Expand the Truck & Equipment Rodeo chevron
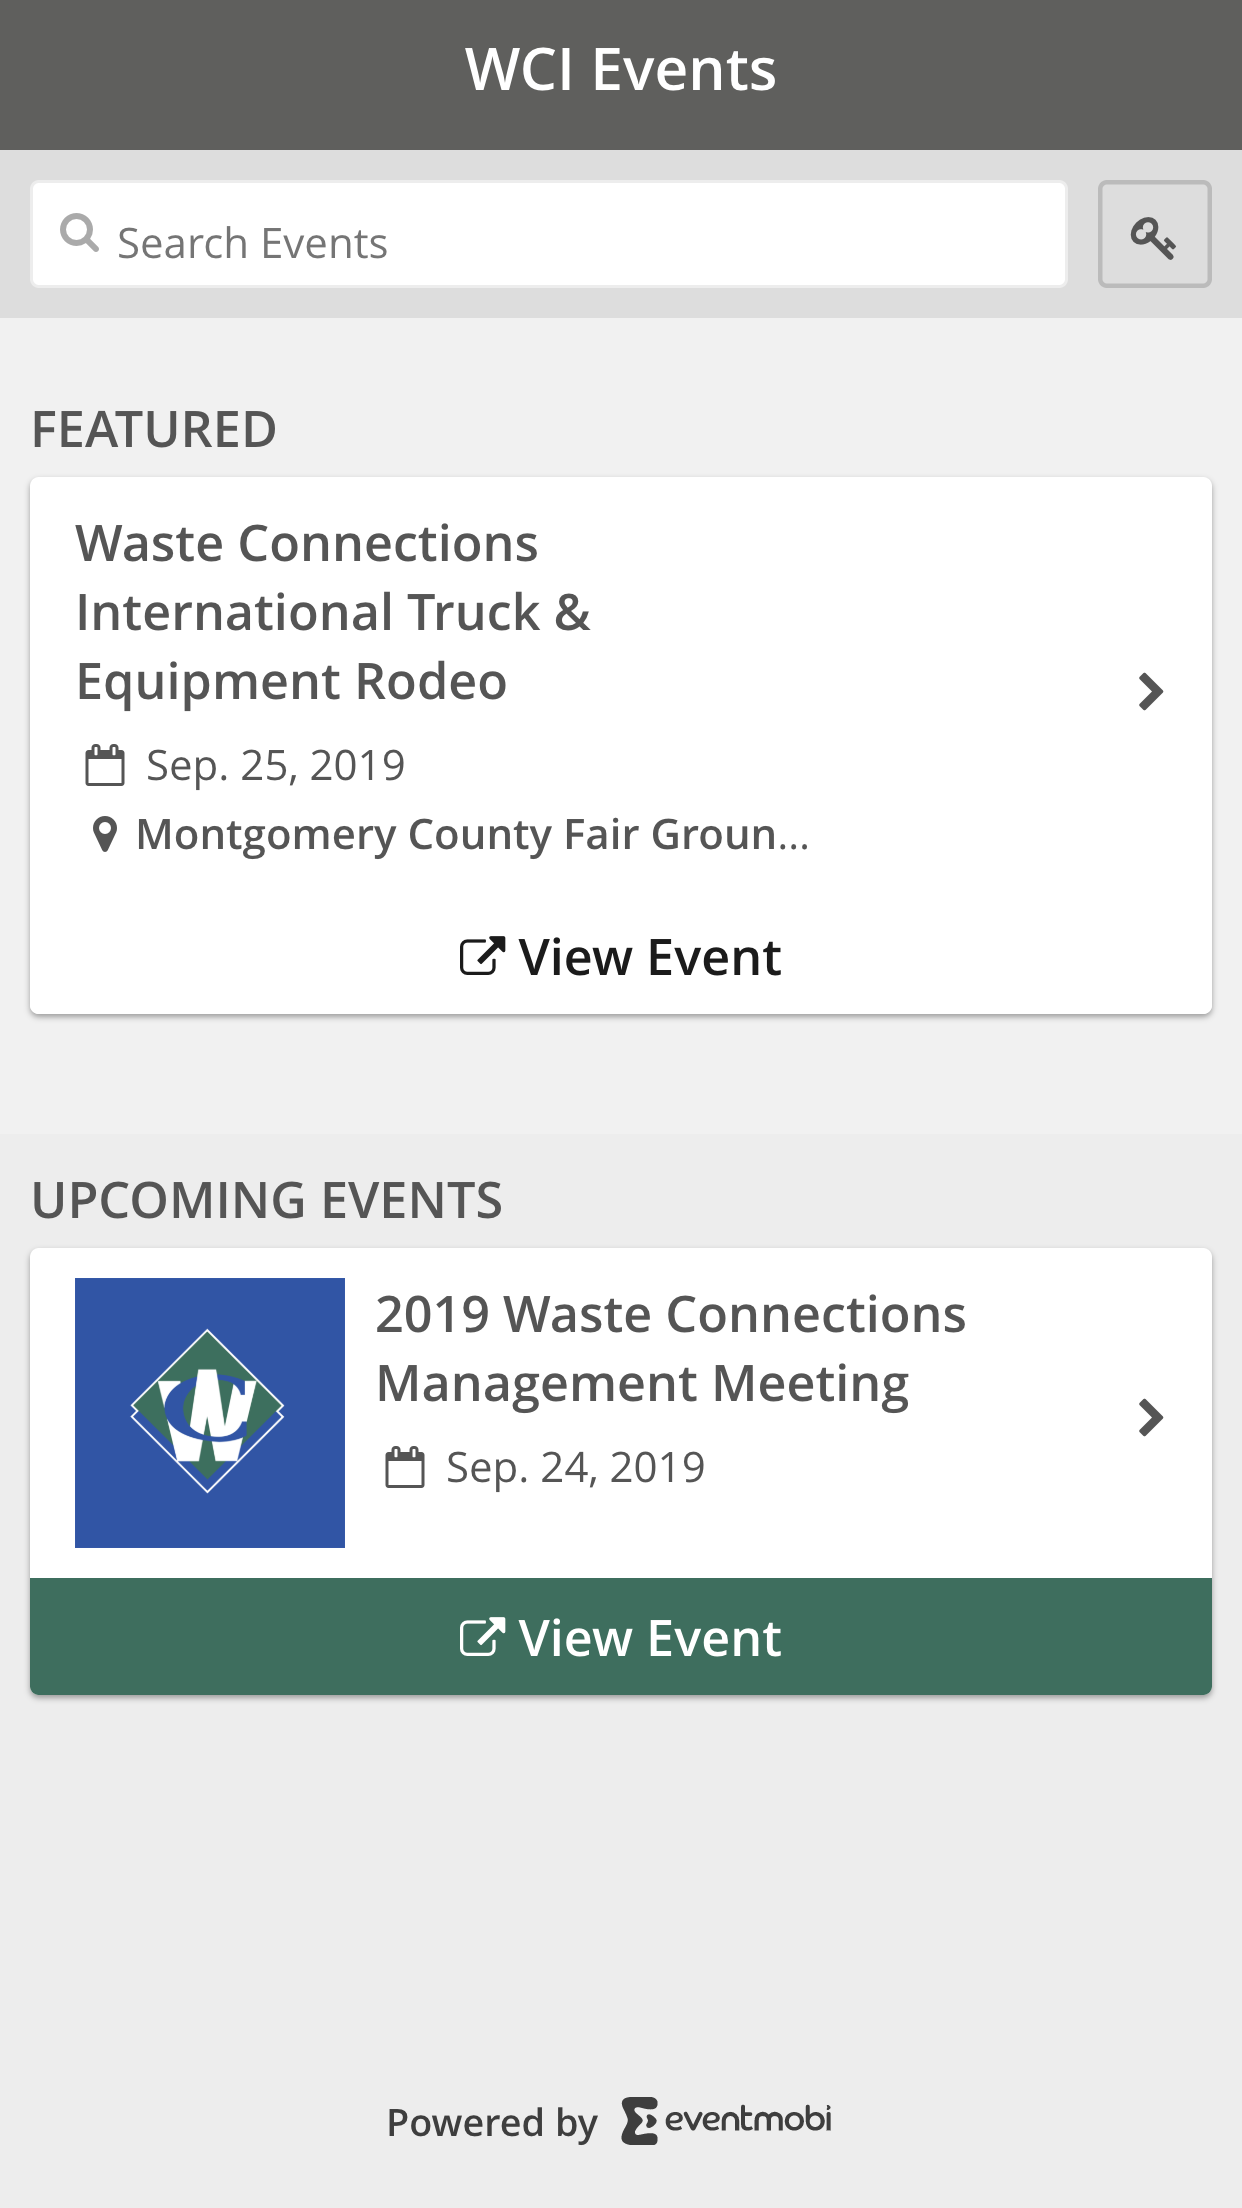The width and height of the screenshot is (1242, 2208). [1150, 692]
